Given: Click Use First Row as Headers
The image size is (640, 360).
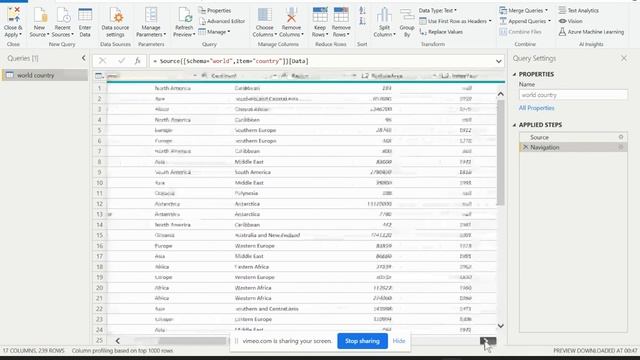Looking at the screenshot, I should point(456,21).
